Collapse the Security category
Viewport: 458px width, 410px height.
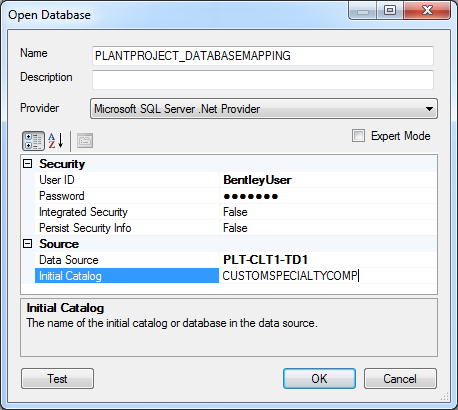point(28,164)
